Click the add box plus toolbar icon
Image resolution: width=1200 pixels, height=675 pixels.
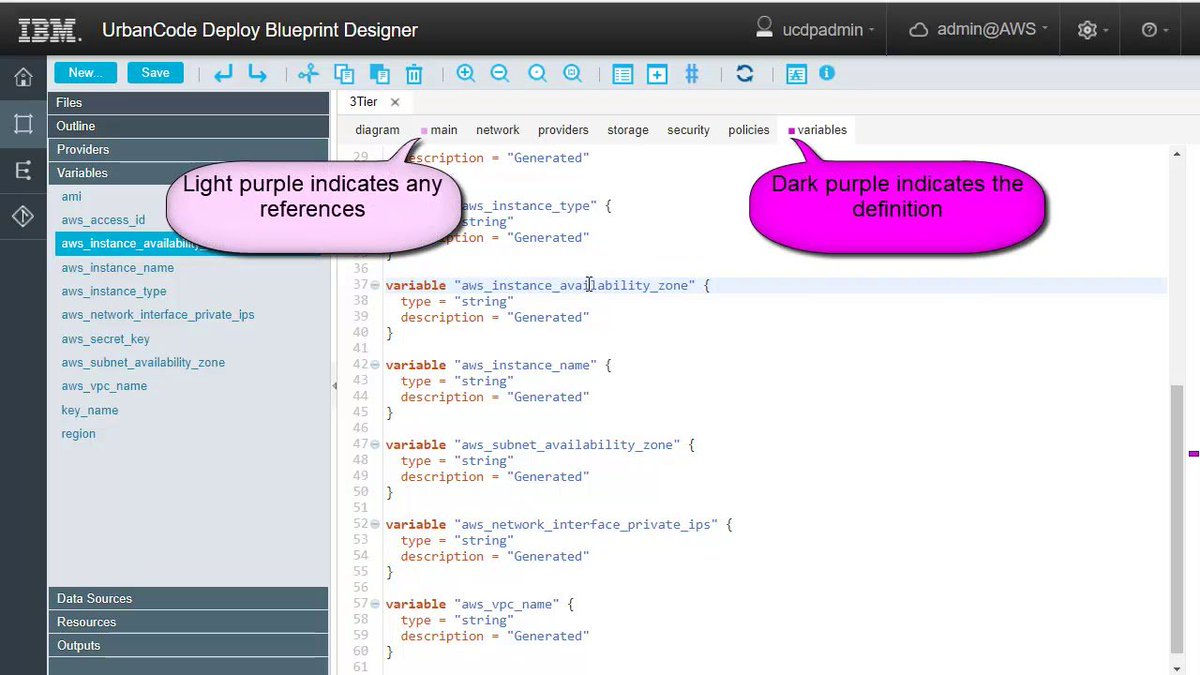pyautogui.click(x=657, y=74)
